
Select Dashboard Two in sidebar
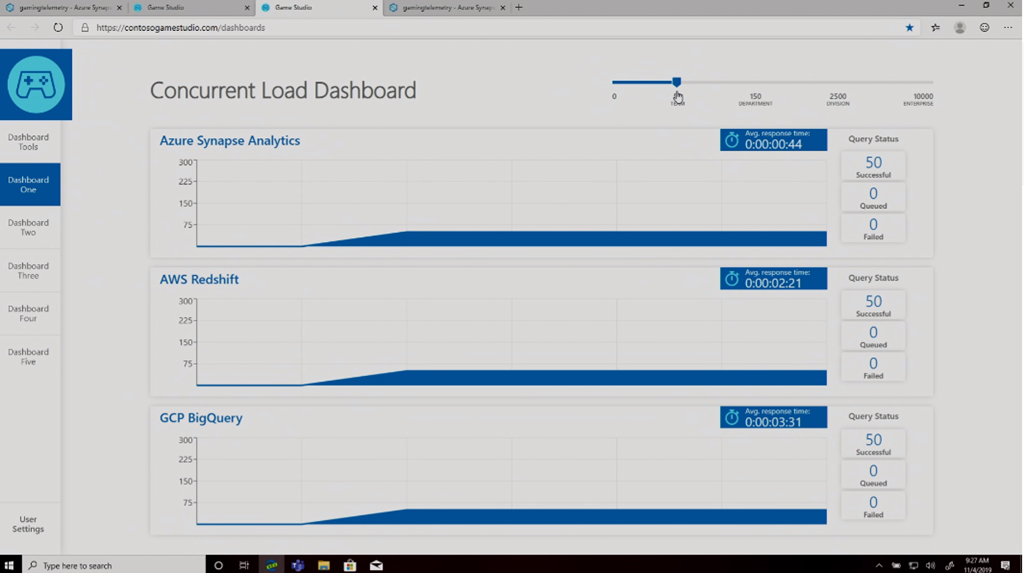tap(30, 227)
